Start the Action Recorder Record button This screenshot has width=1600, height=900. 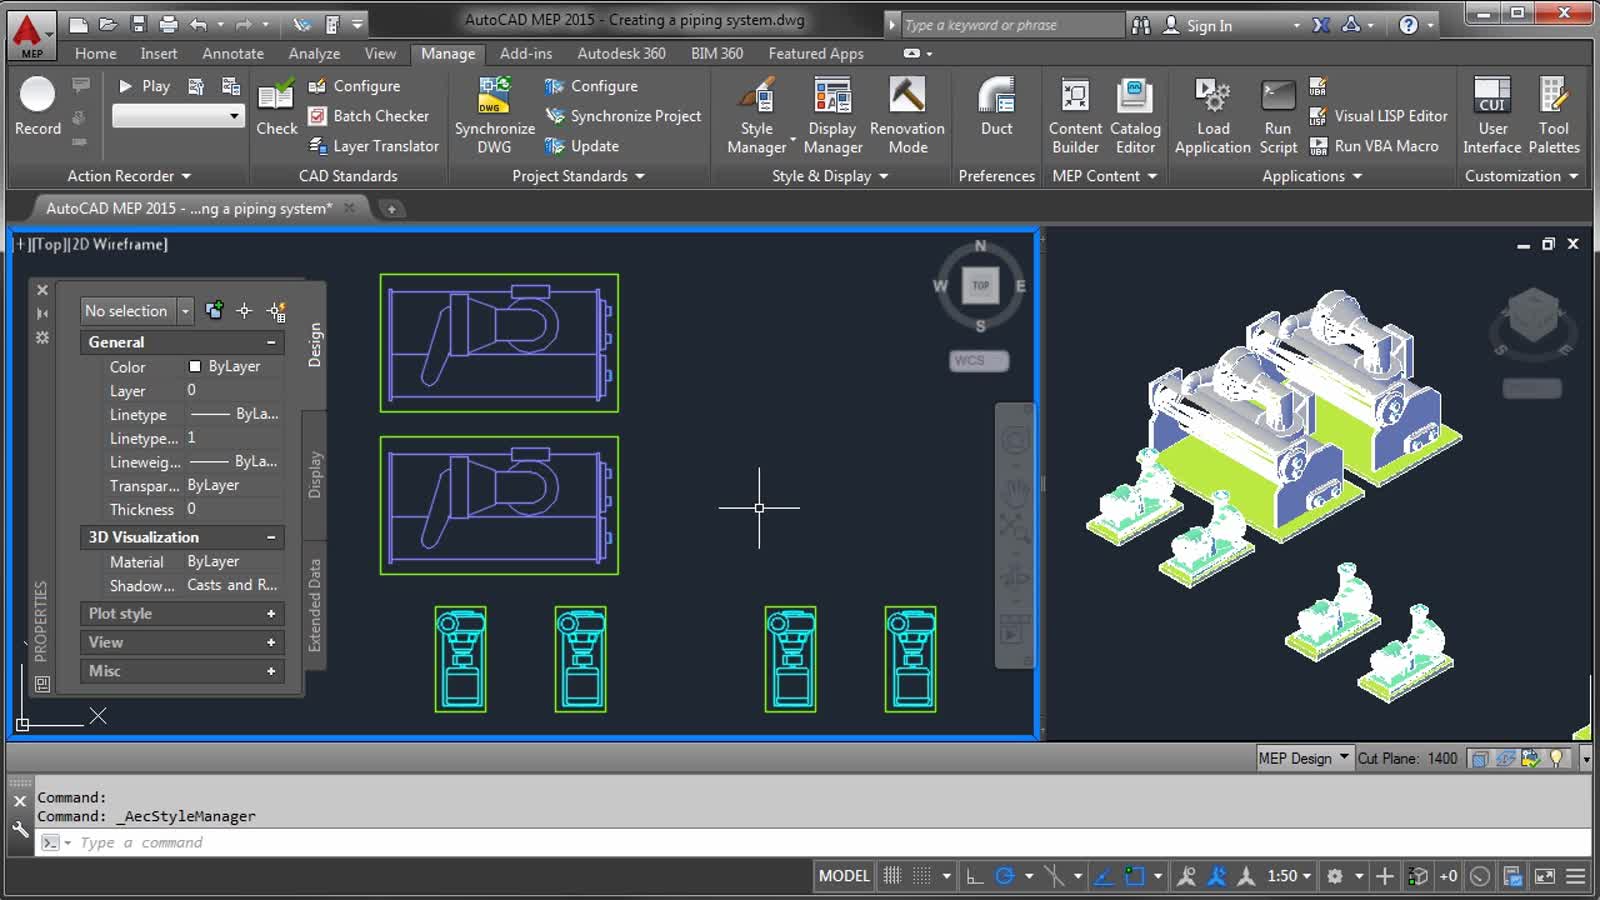pos(37,107)
